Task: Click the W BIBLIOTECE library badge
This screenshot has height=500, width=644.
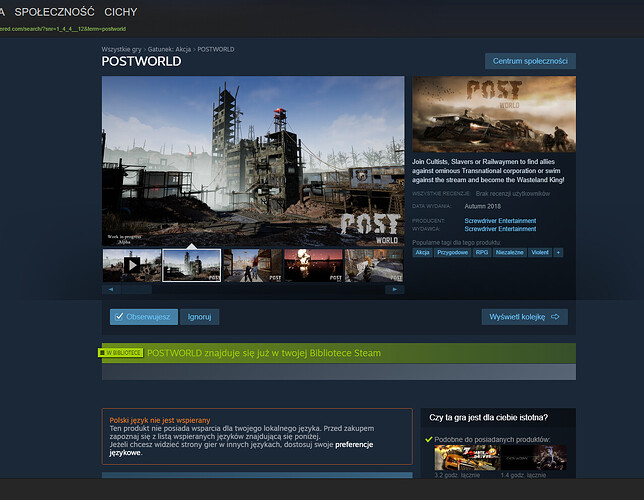Action: pos(121,353)
